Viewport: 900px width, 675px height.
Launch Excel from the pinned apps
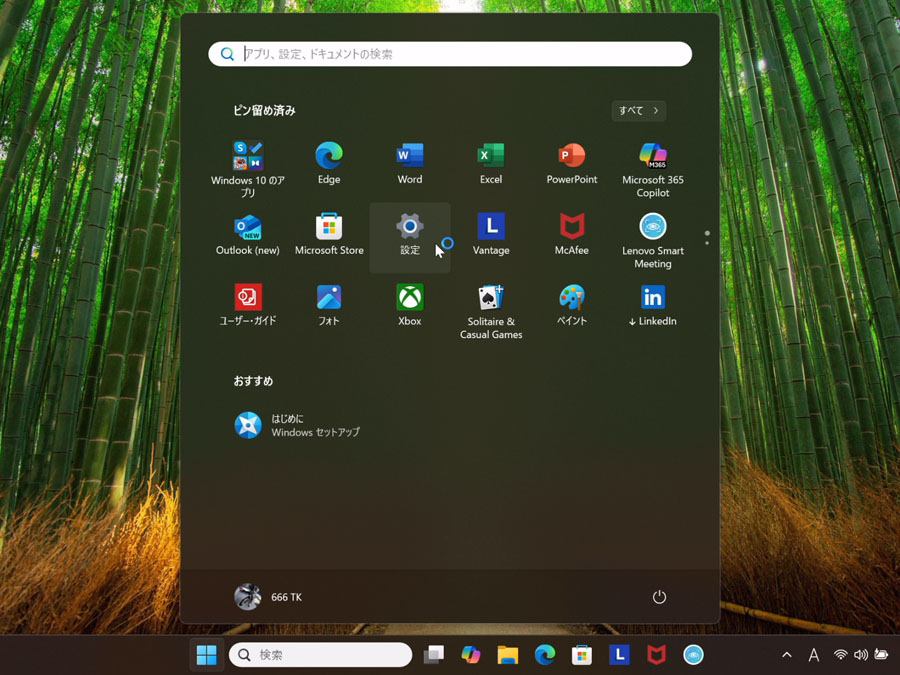[x=491, y=165]
